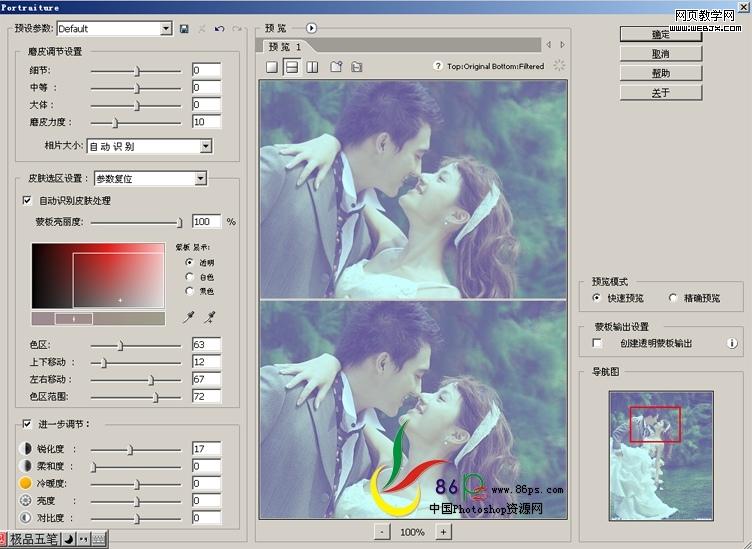Go to next preview tab arrow
This screenshot has height=549, width=752.
pos(563,45)
